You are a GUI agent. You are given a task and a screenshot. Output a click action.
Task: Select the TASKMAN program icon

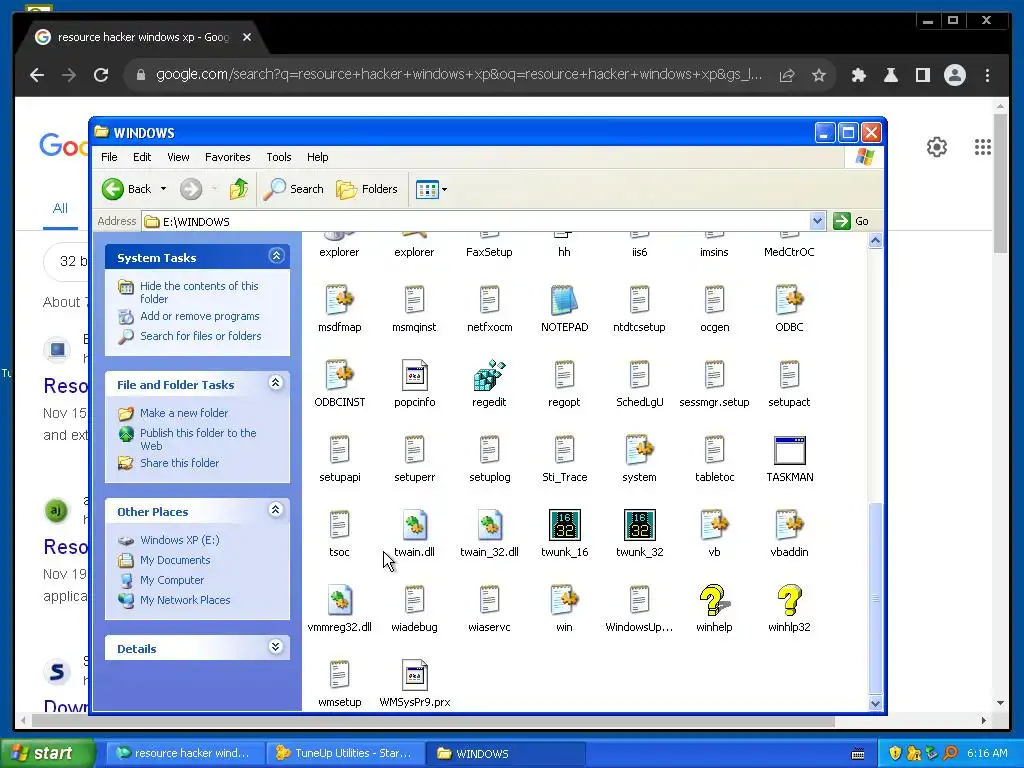tap(790, 451)
